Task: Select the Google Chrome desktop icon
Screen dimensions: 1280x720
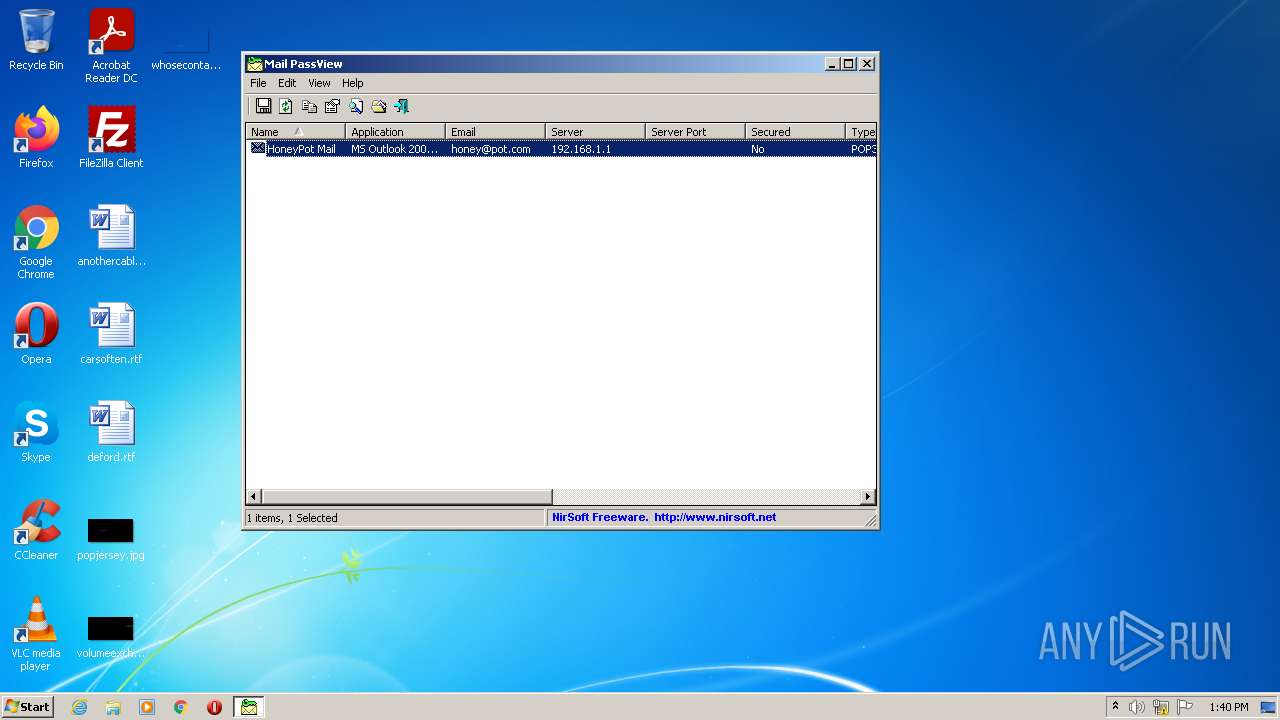Action: point(36,242)
